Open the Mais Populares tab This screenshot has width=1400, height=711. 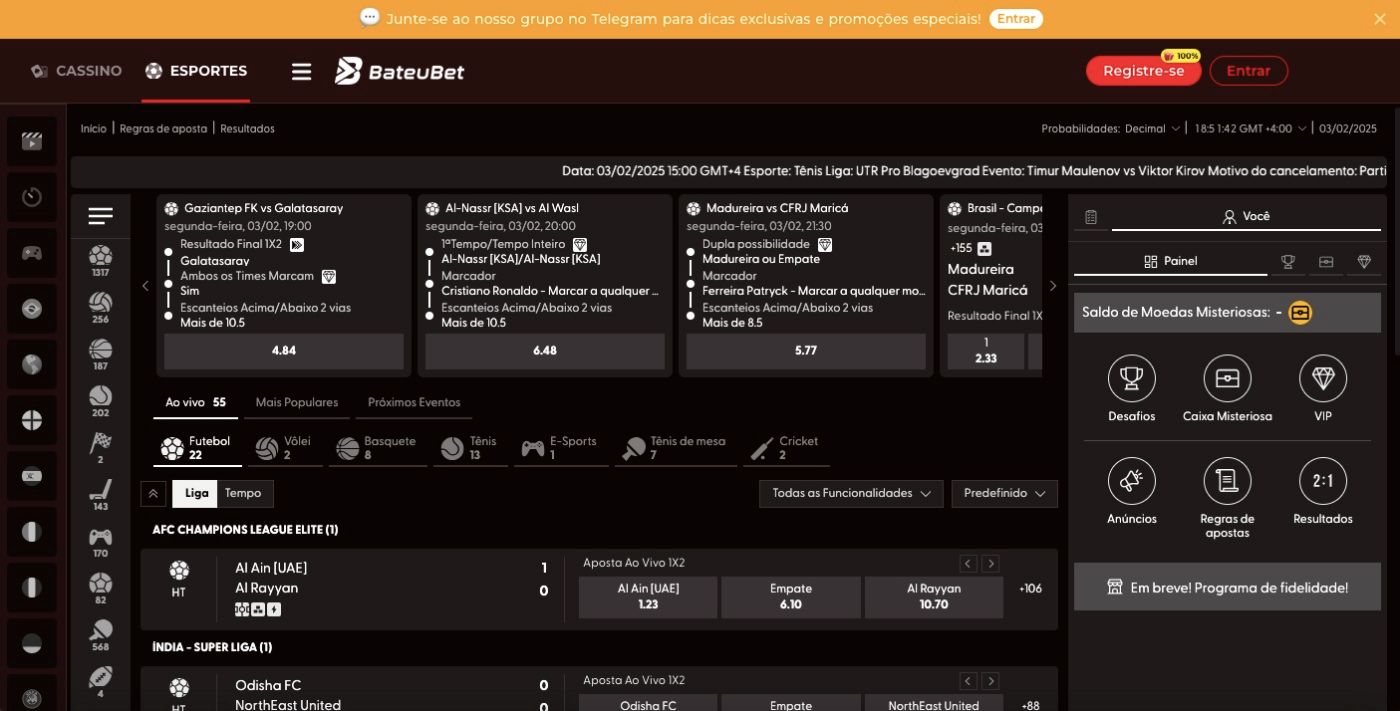pos(297,402)
